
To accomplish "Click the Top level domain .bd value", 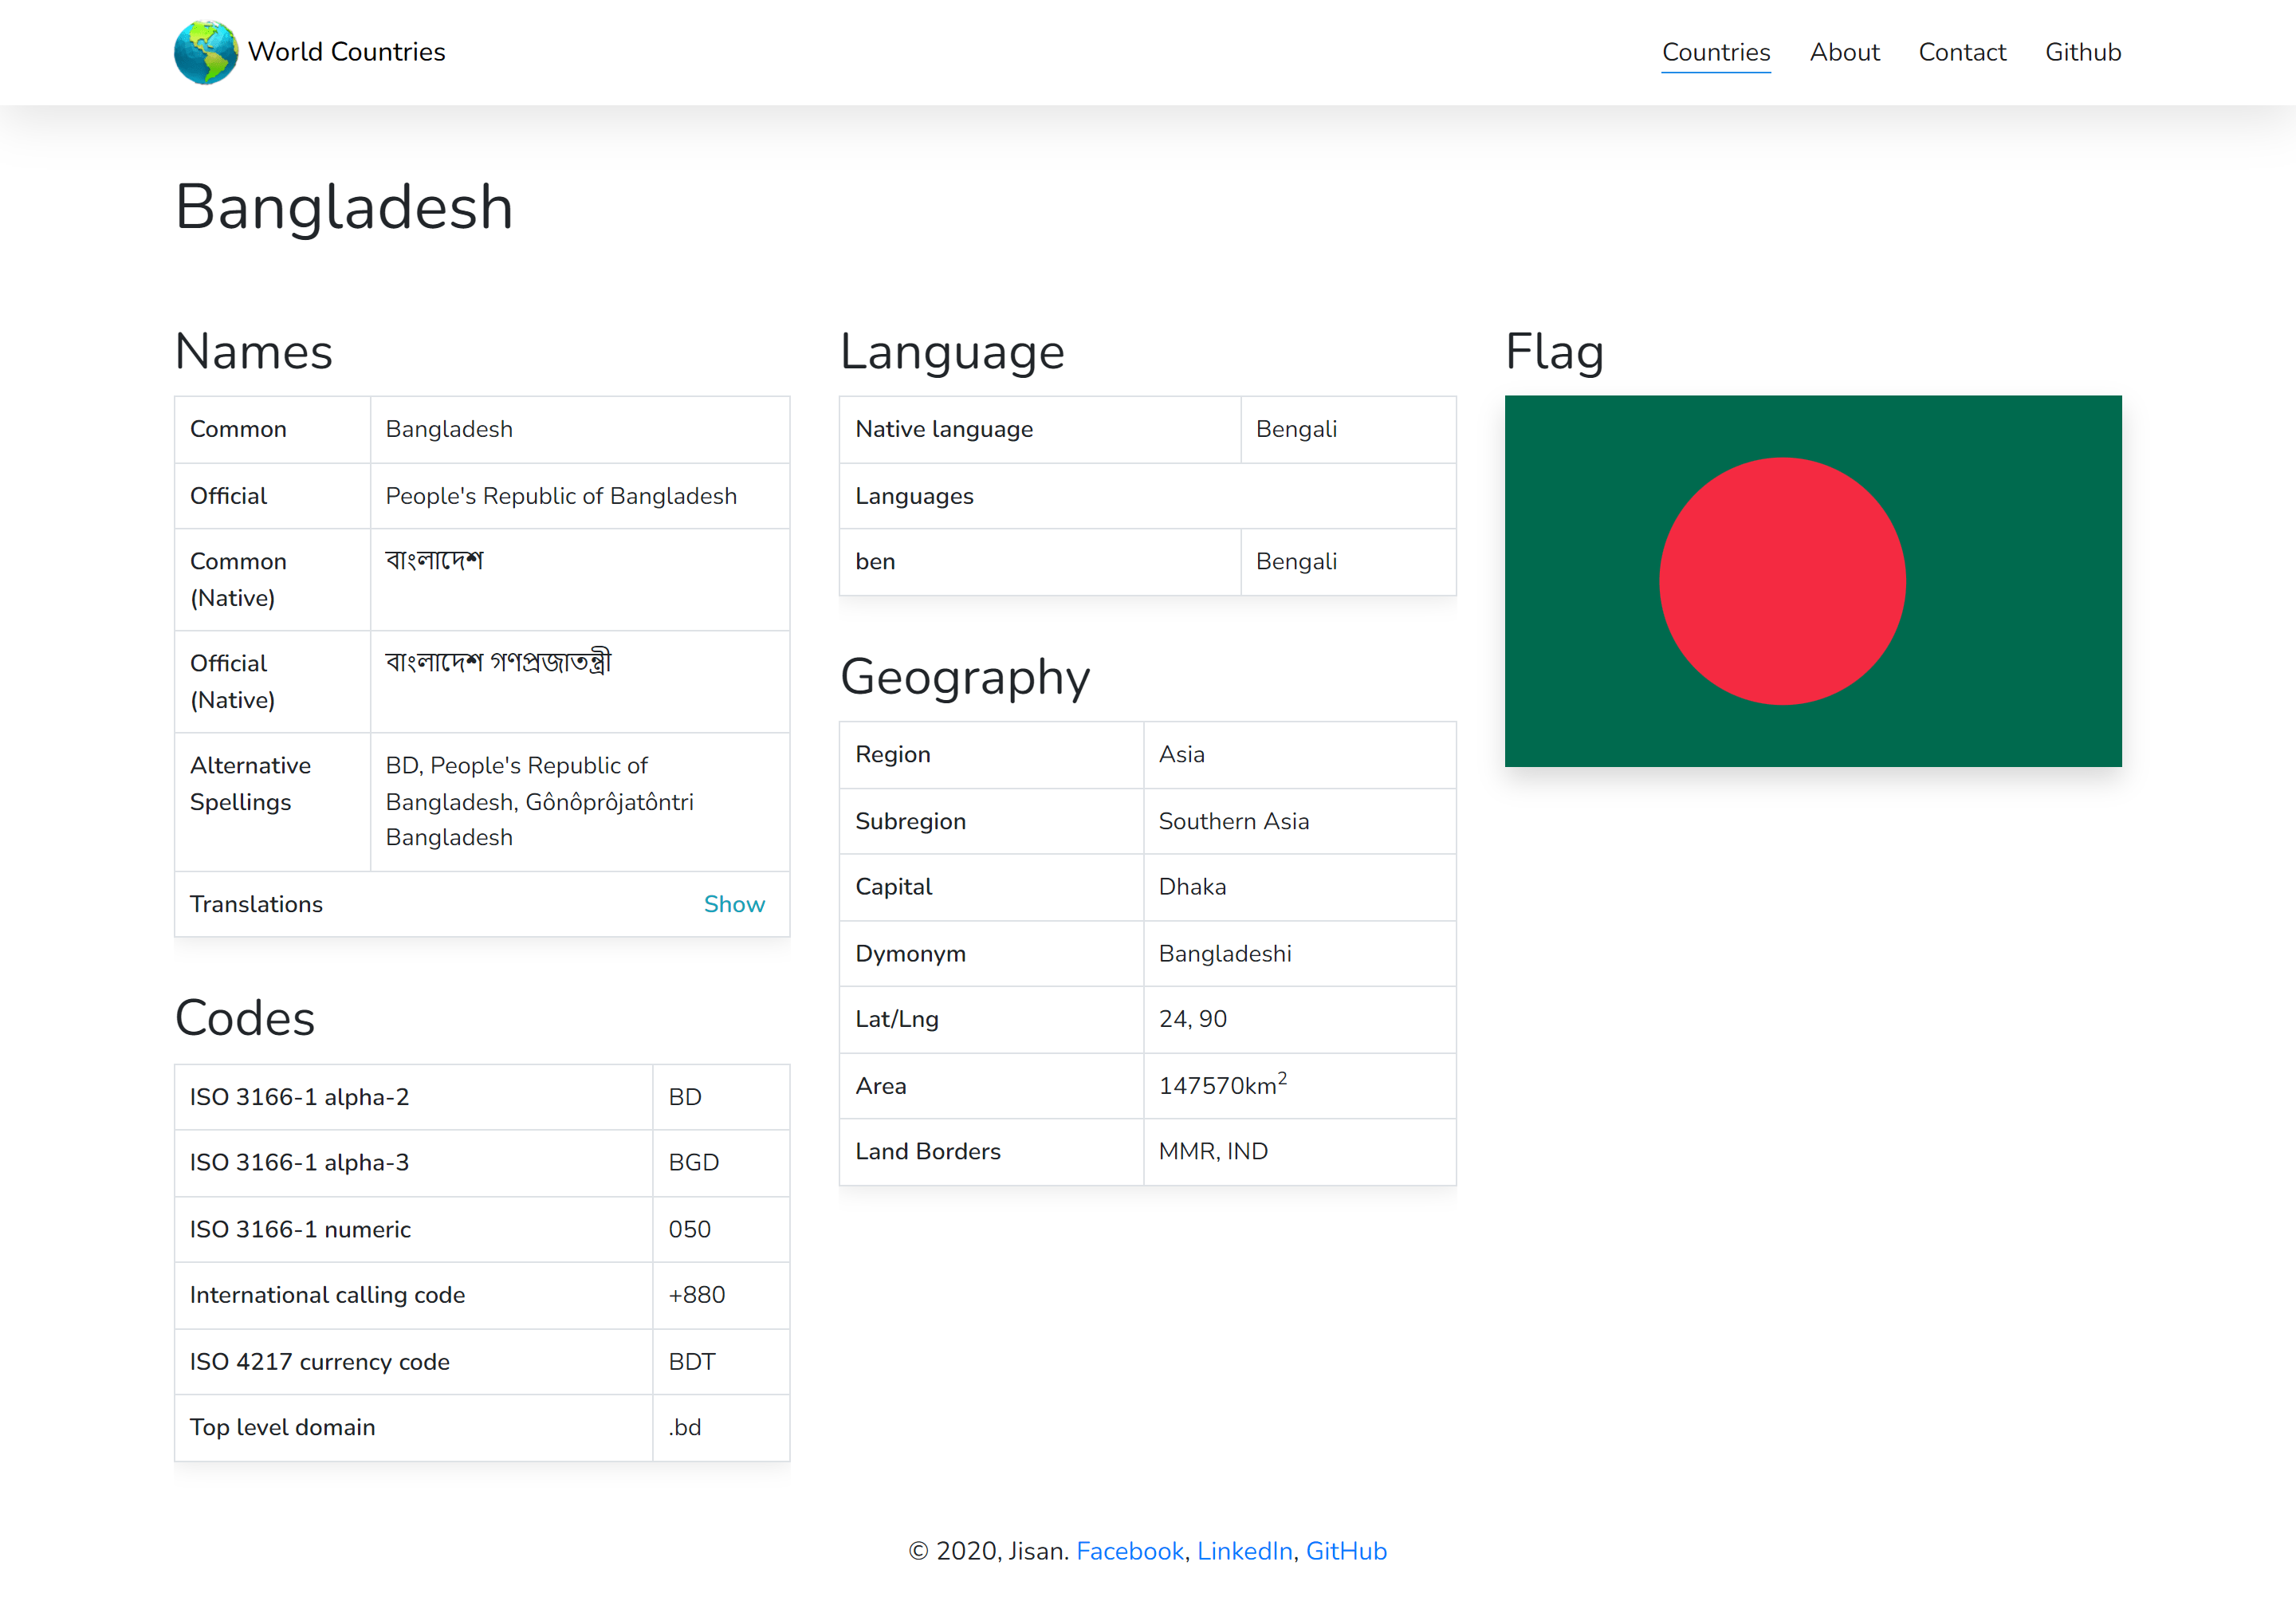I will (x=685, y=1427).
